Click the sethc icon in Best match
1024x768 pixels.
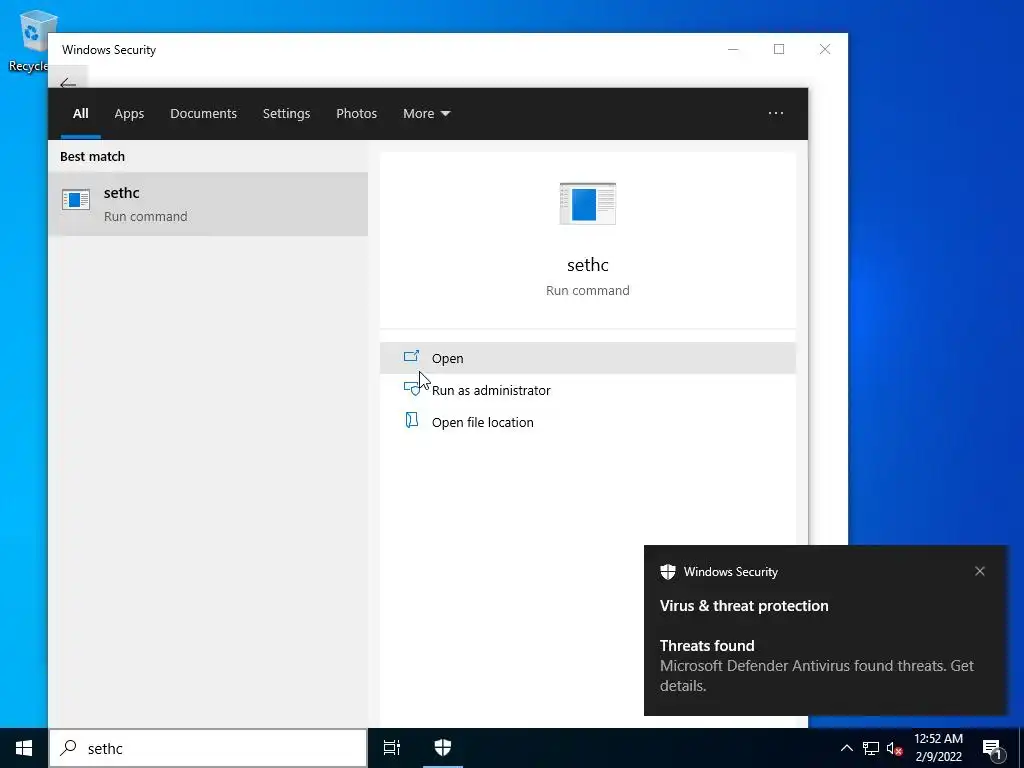[76, 200]
